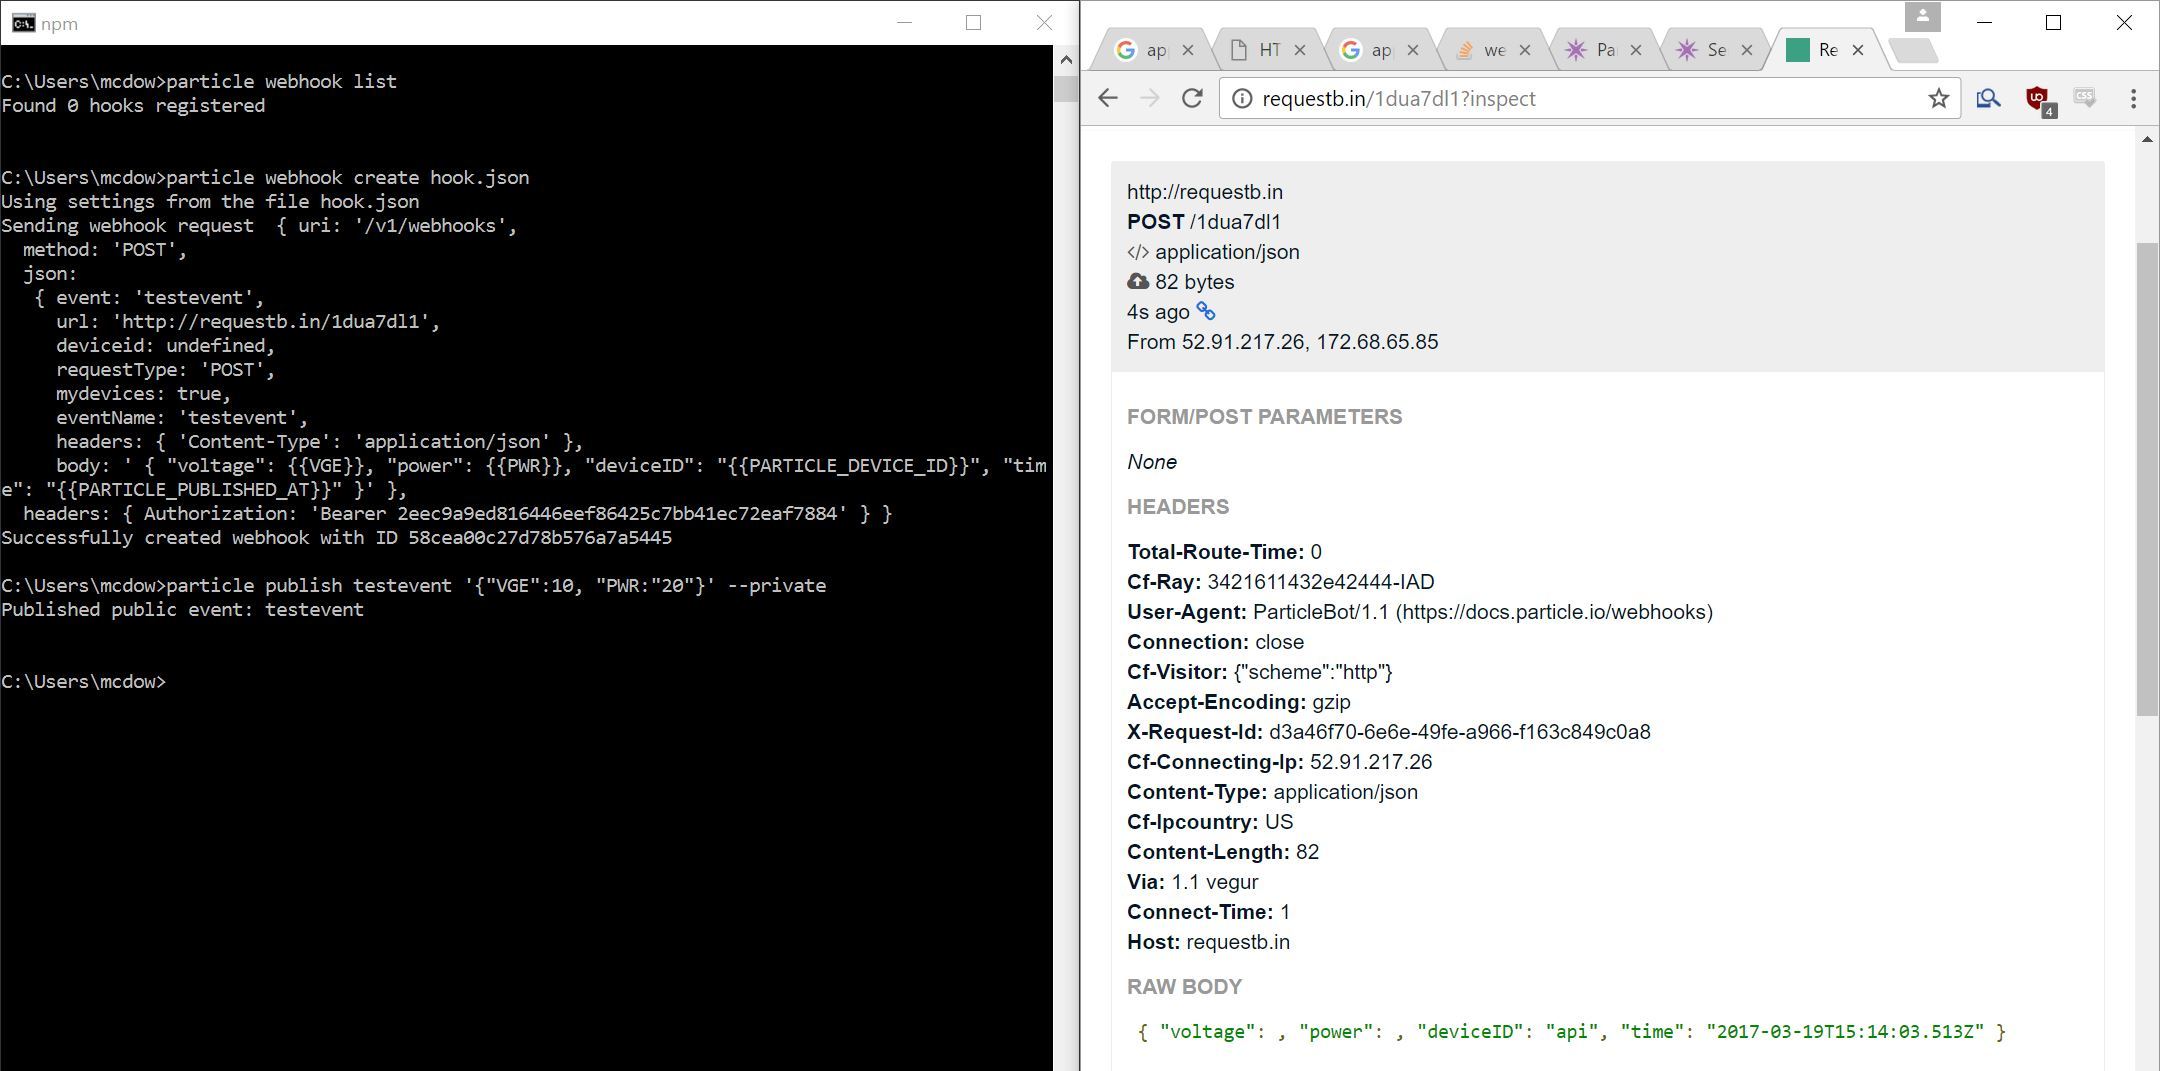Switch to the 'Pa' Particle tab
Screen dimensions: 2160x1071
click(1604, 49)
